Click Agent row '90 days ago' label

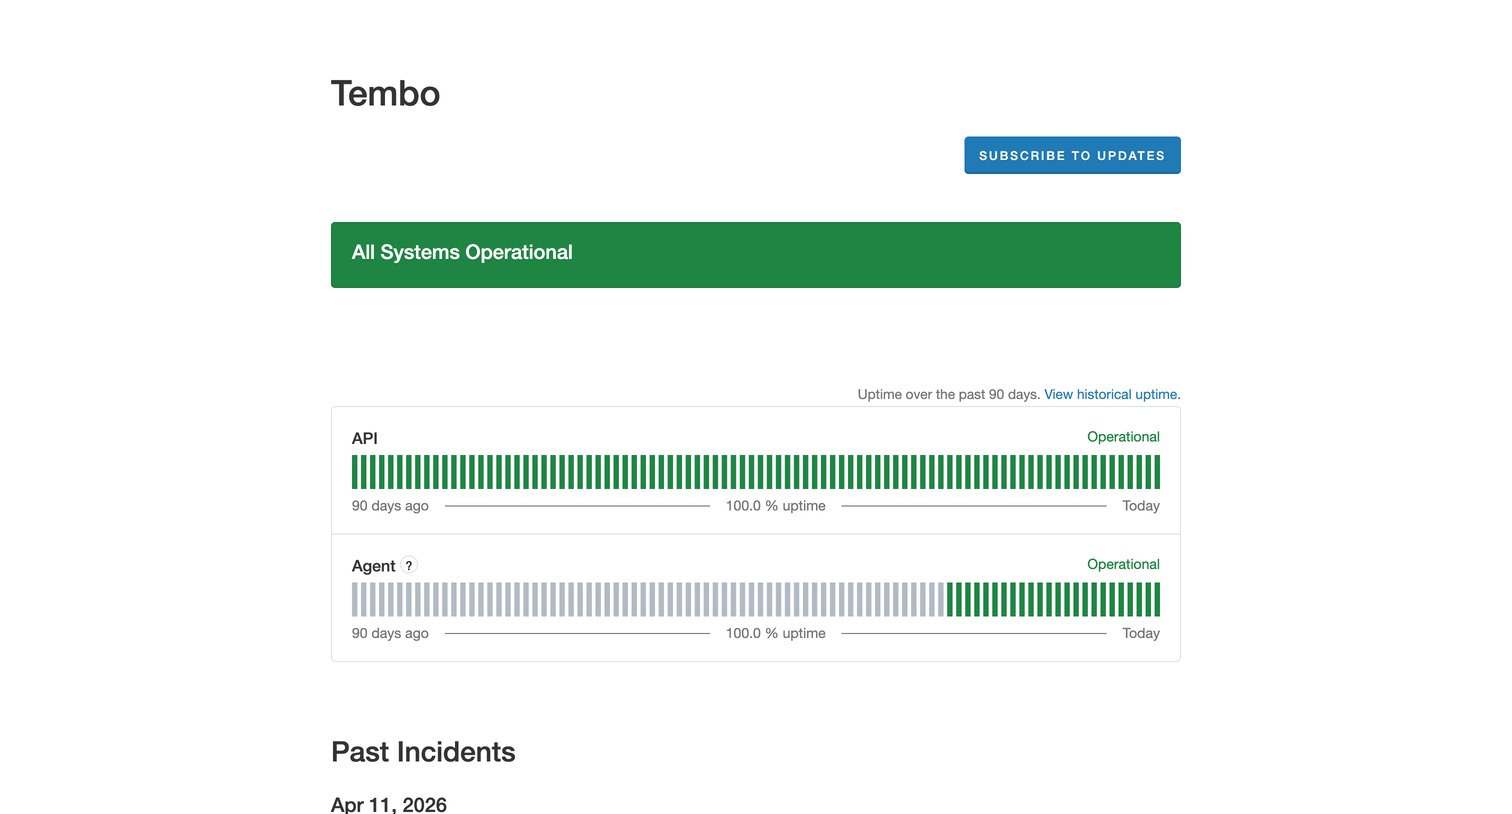click(x=390, y=633)
